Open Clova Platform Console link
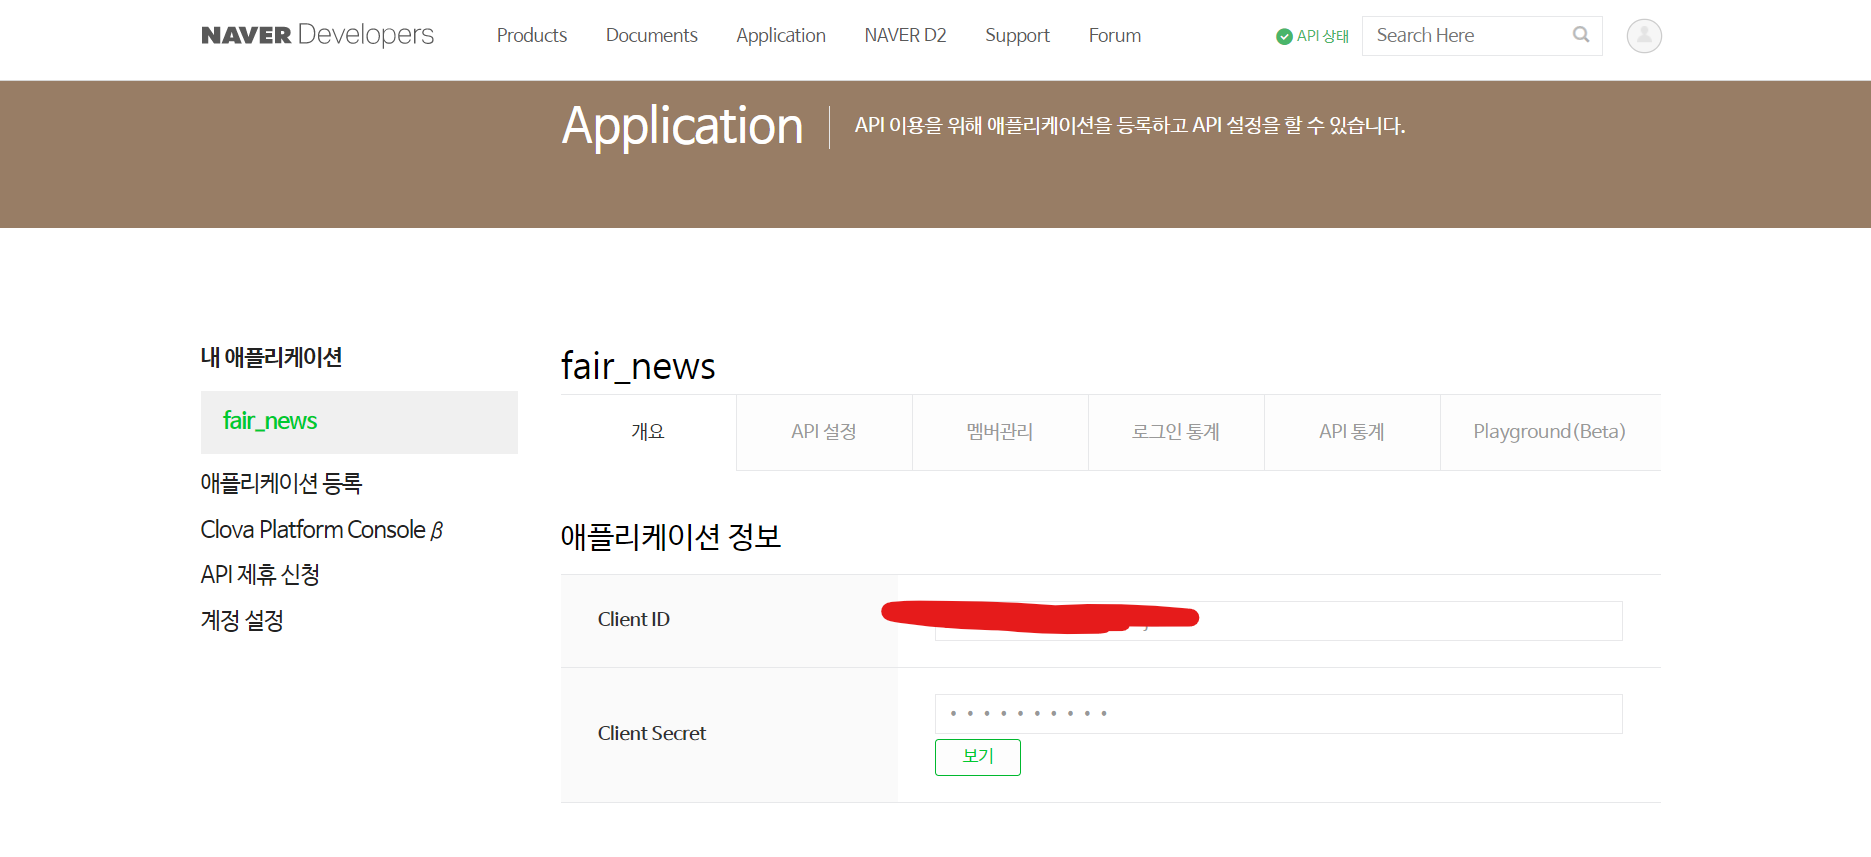Screen dimensions: 1871x857 point(322,529)
